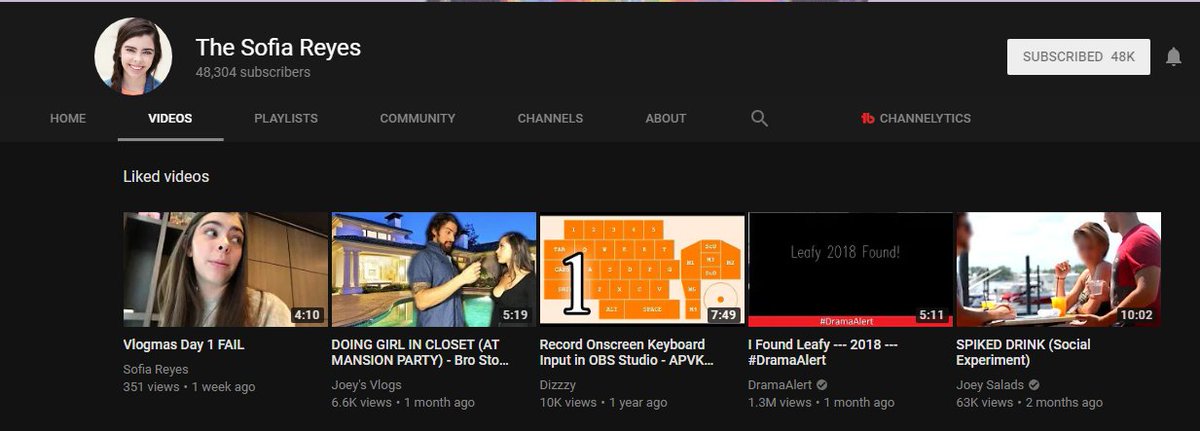Open the Playlists tab
Viewport: 1200px width, 431px height.
pyautogui.click(x=286, y=118)
